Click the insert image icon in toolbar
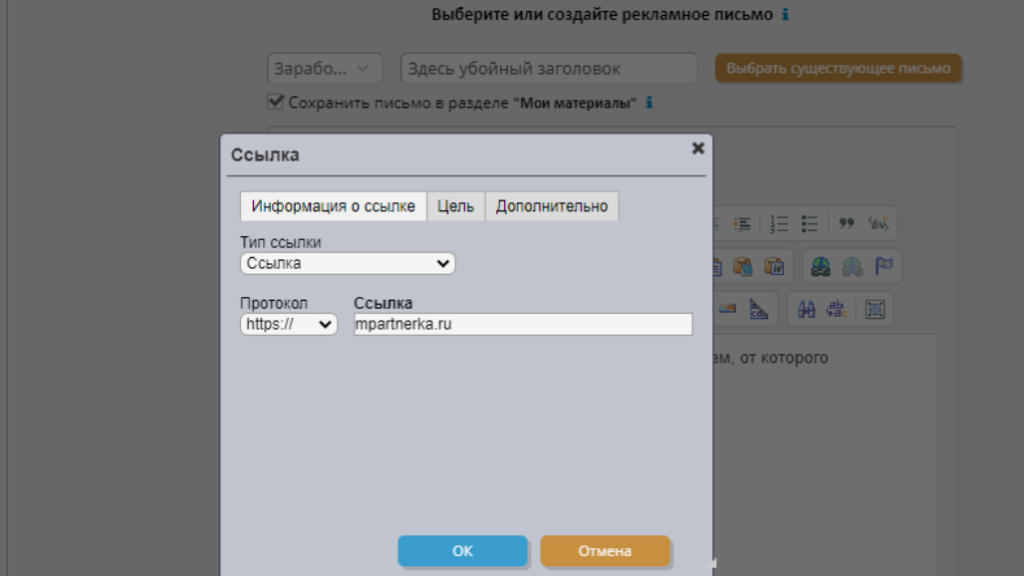This screenshot has height=576, width=1024. point(727,309)
